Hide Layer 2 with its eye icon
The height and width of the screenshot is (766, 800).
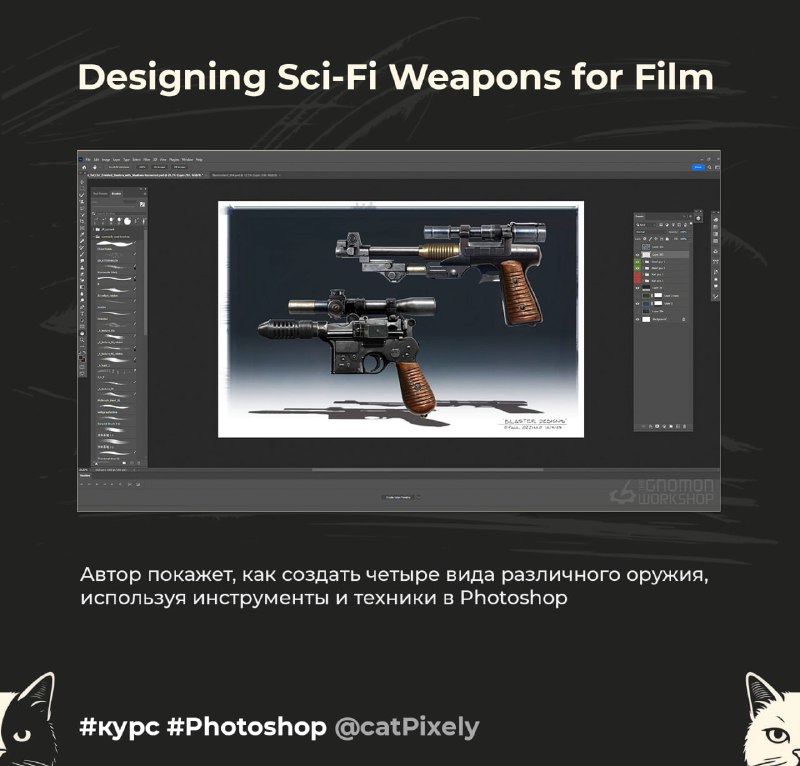(638, 304)
